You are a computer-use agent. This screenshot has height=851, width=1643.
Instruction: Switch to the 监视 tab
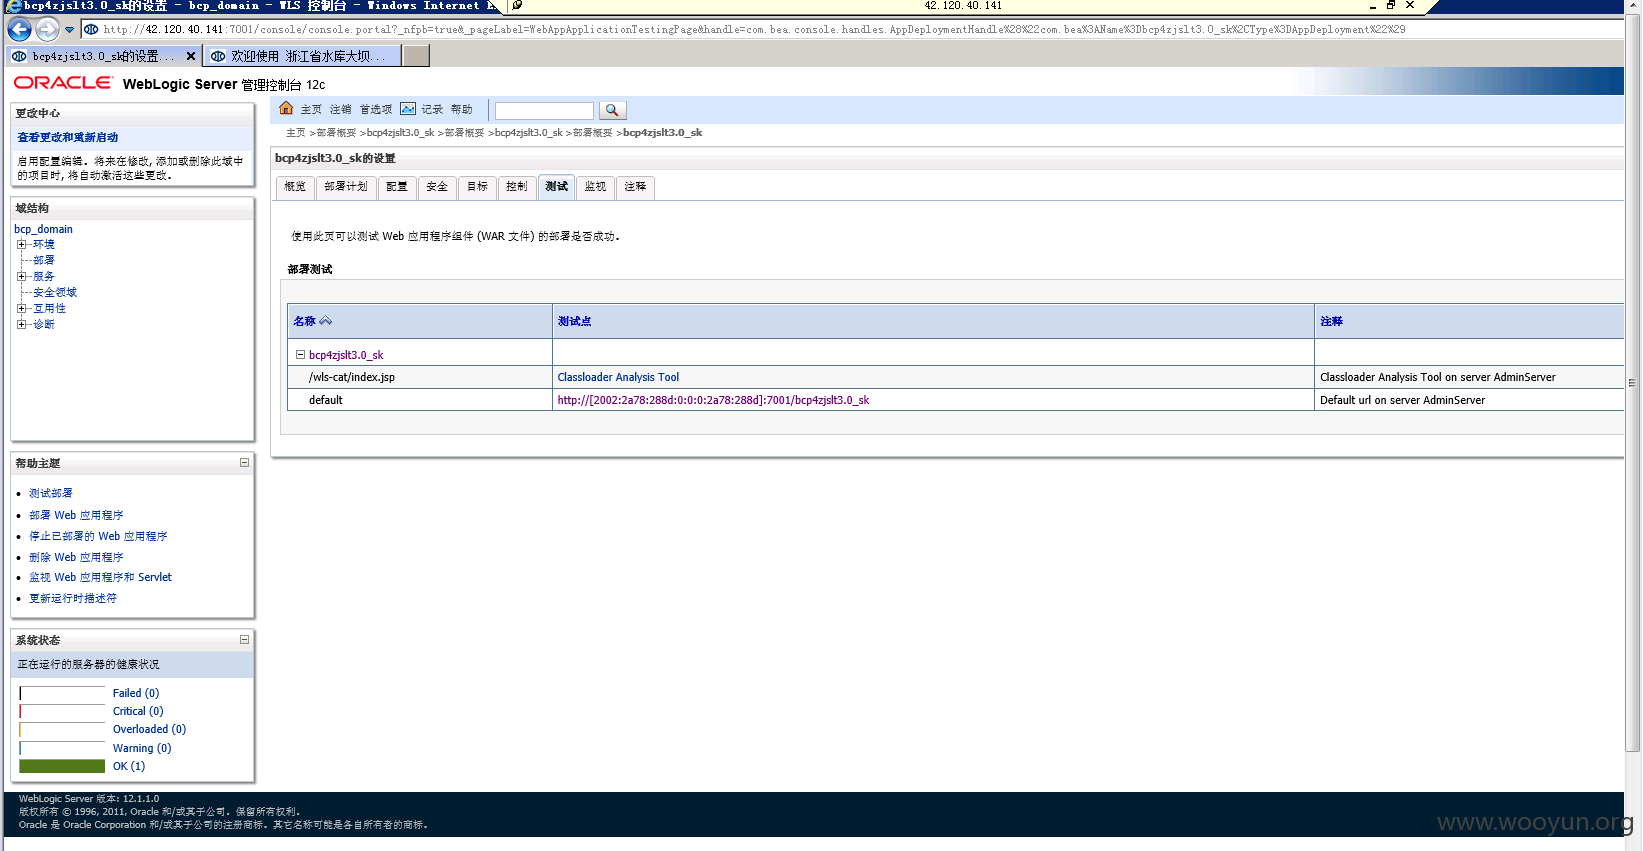[595, 187]
